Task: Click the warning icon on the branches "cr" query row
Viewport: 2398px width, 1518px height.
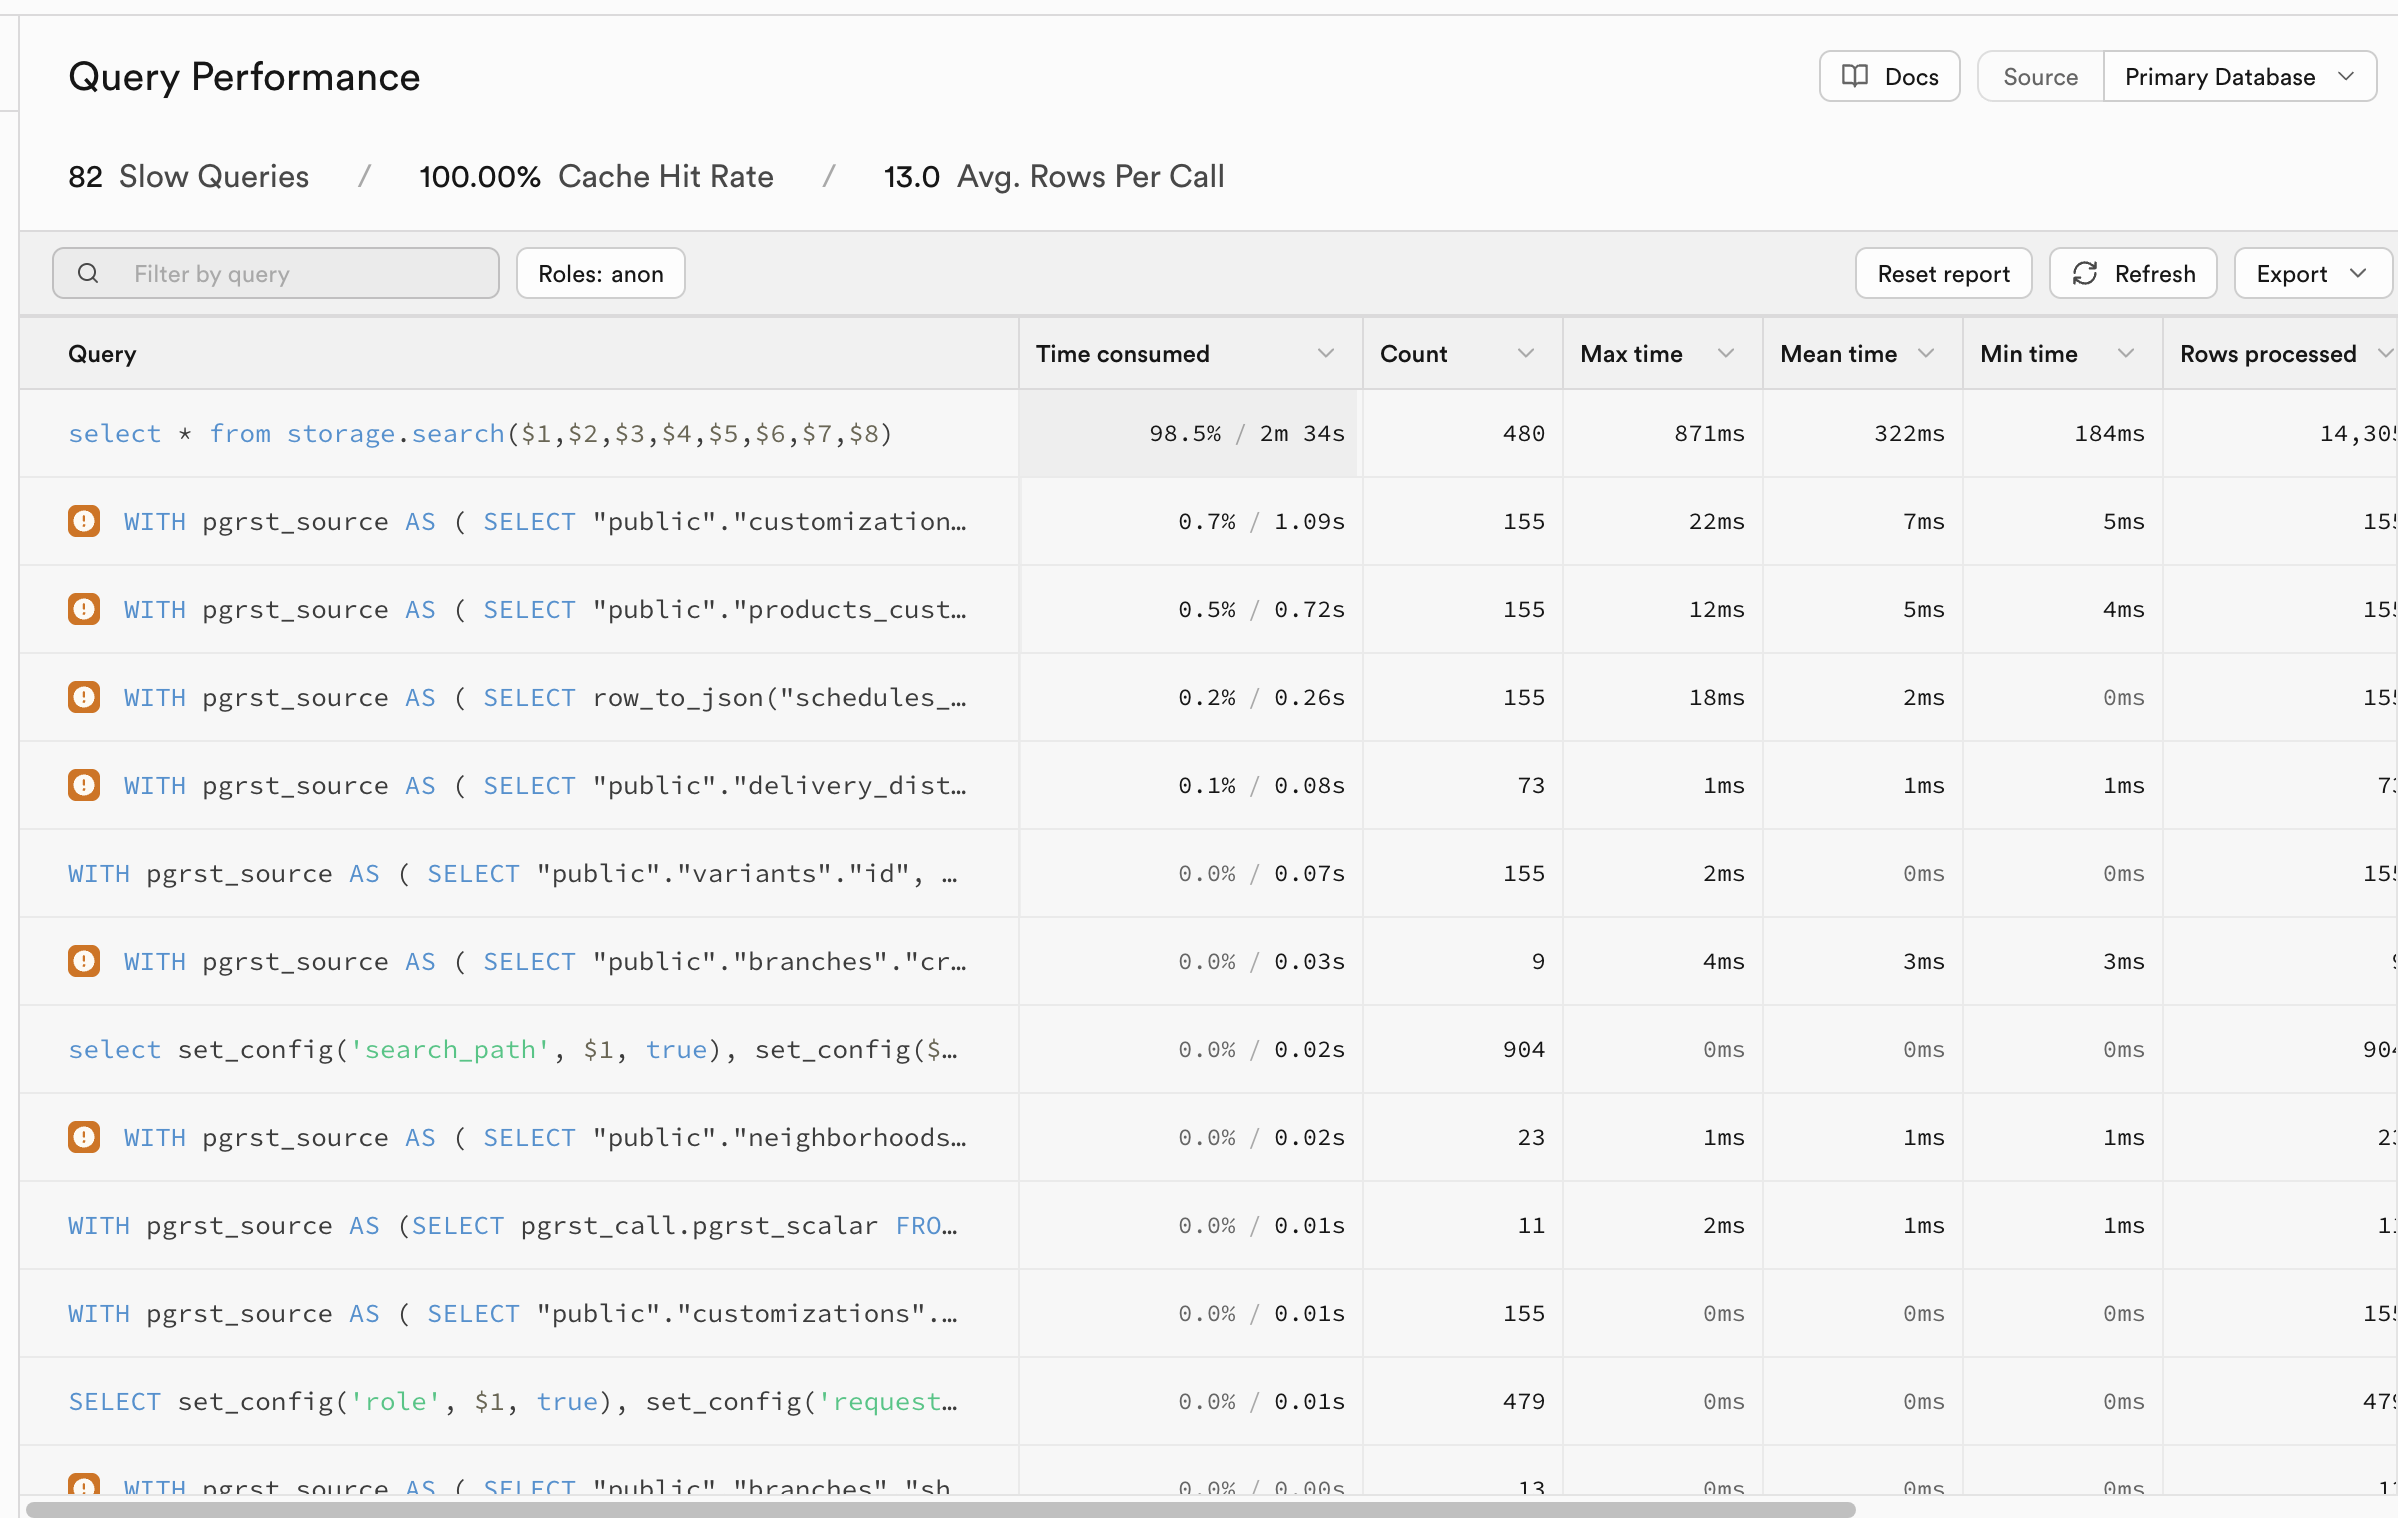Action: pos(84,961)
